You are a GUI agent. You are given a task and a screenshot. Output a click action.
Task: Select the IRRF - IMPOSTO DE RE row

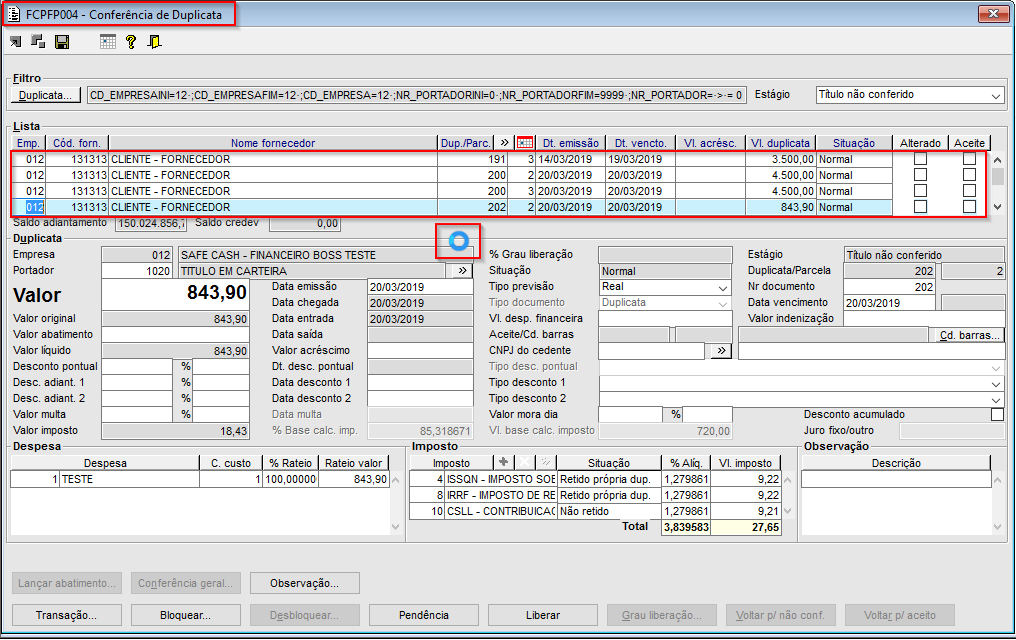[595, 496]
